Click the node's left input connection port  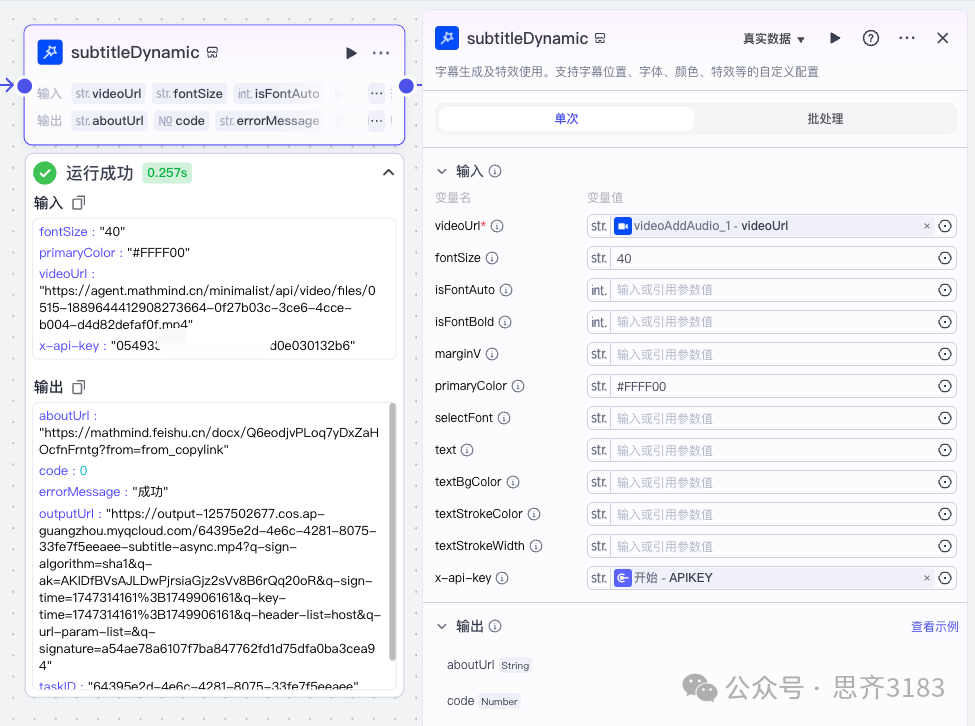(25, 86)
